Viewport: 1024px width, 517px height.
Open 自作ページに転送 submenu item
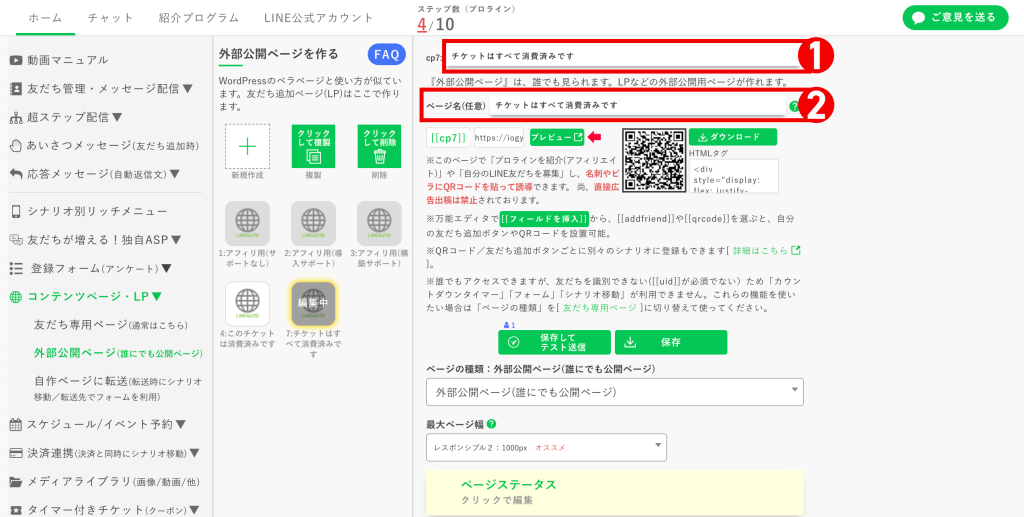tap(118, 388)
